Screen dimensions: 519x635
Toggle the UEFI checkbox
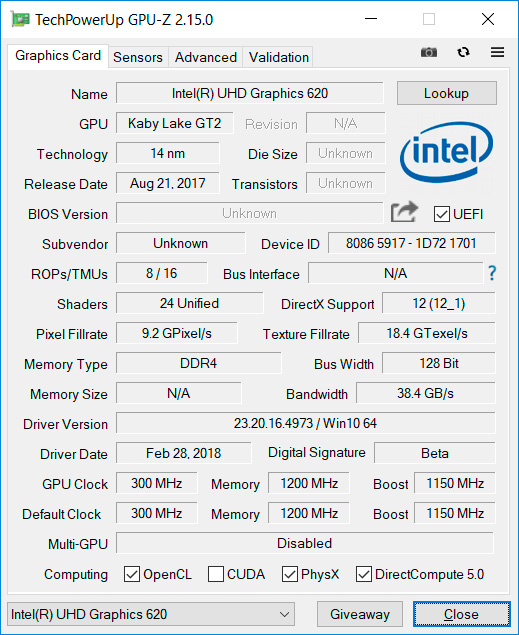pos(441,214)
